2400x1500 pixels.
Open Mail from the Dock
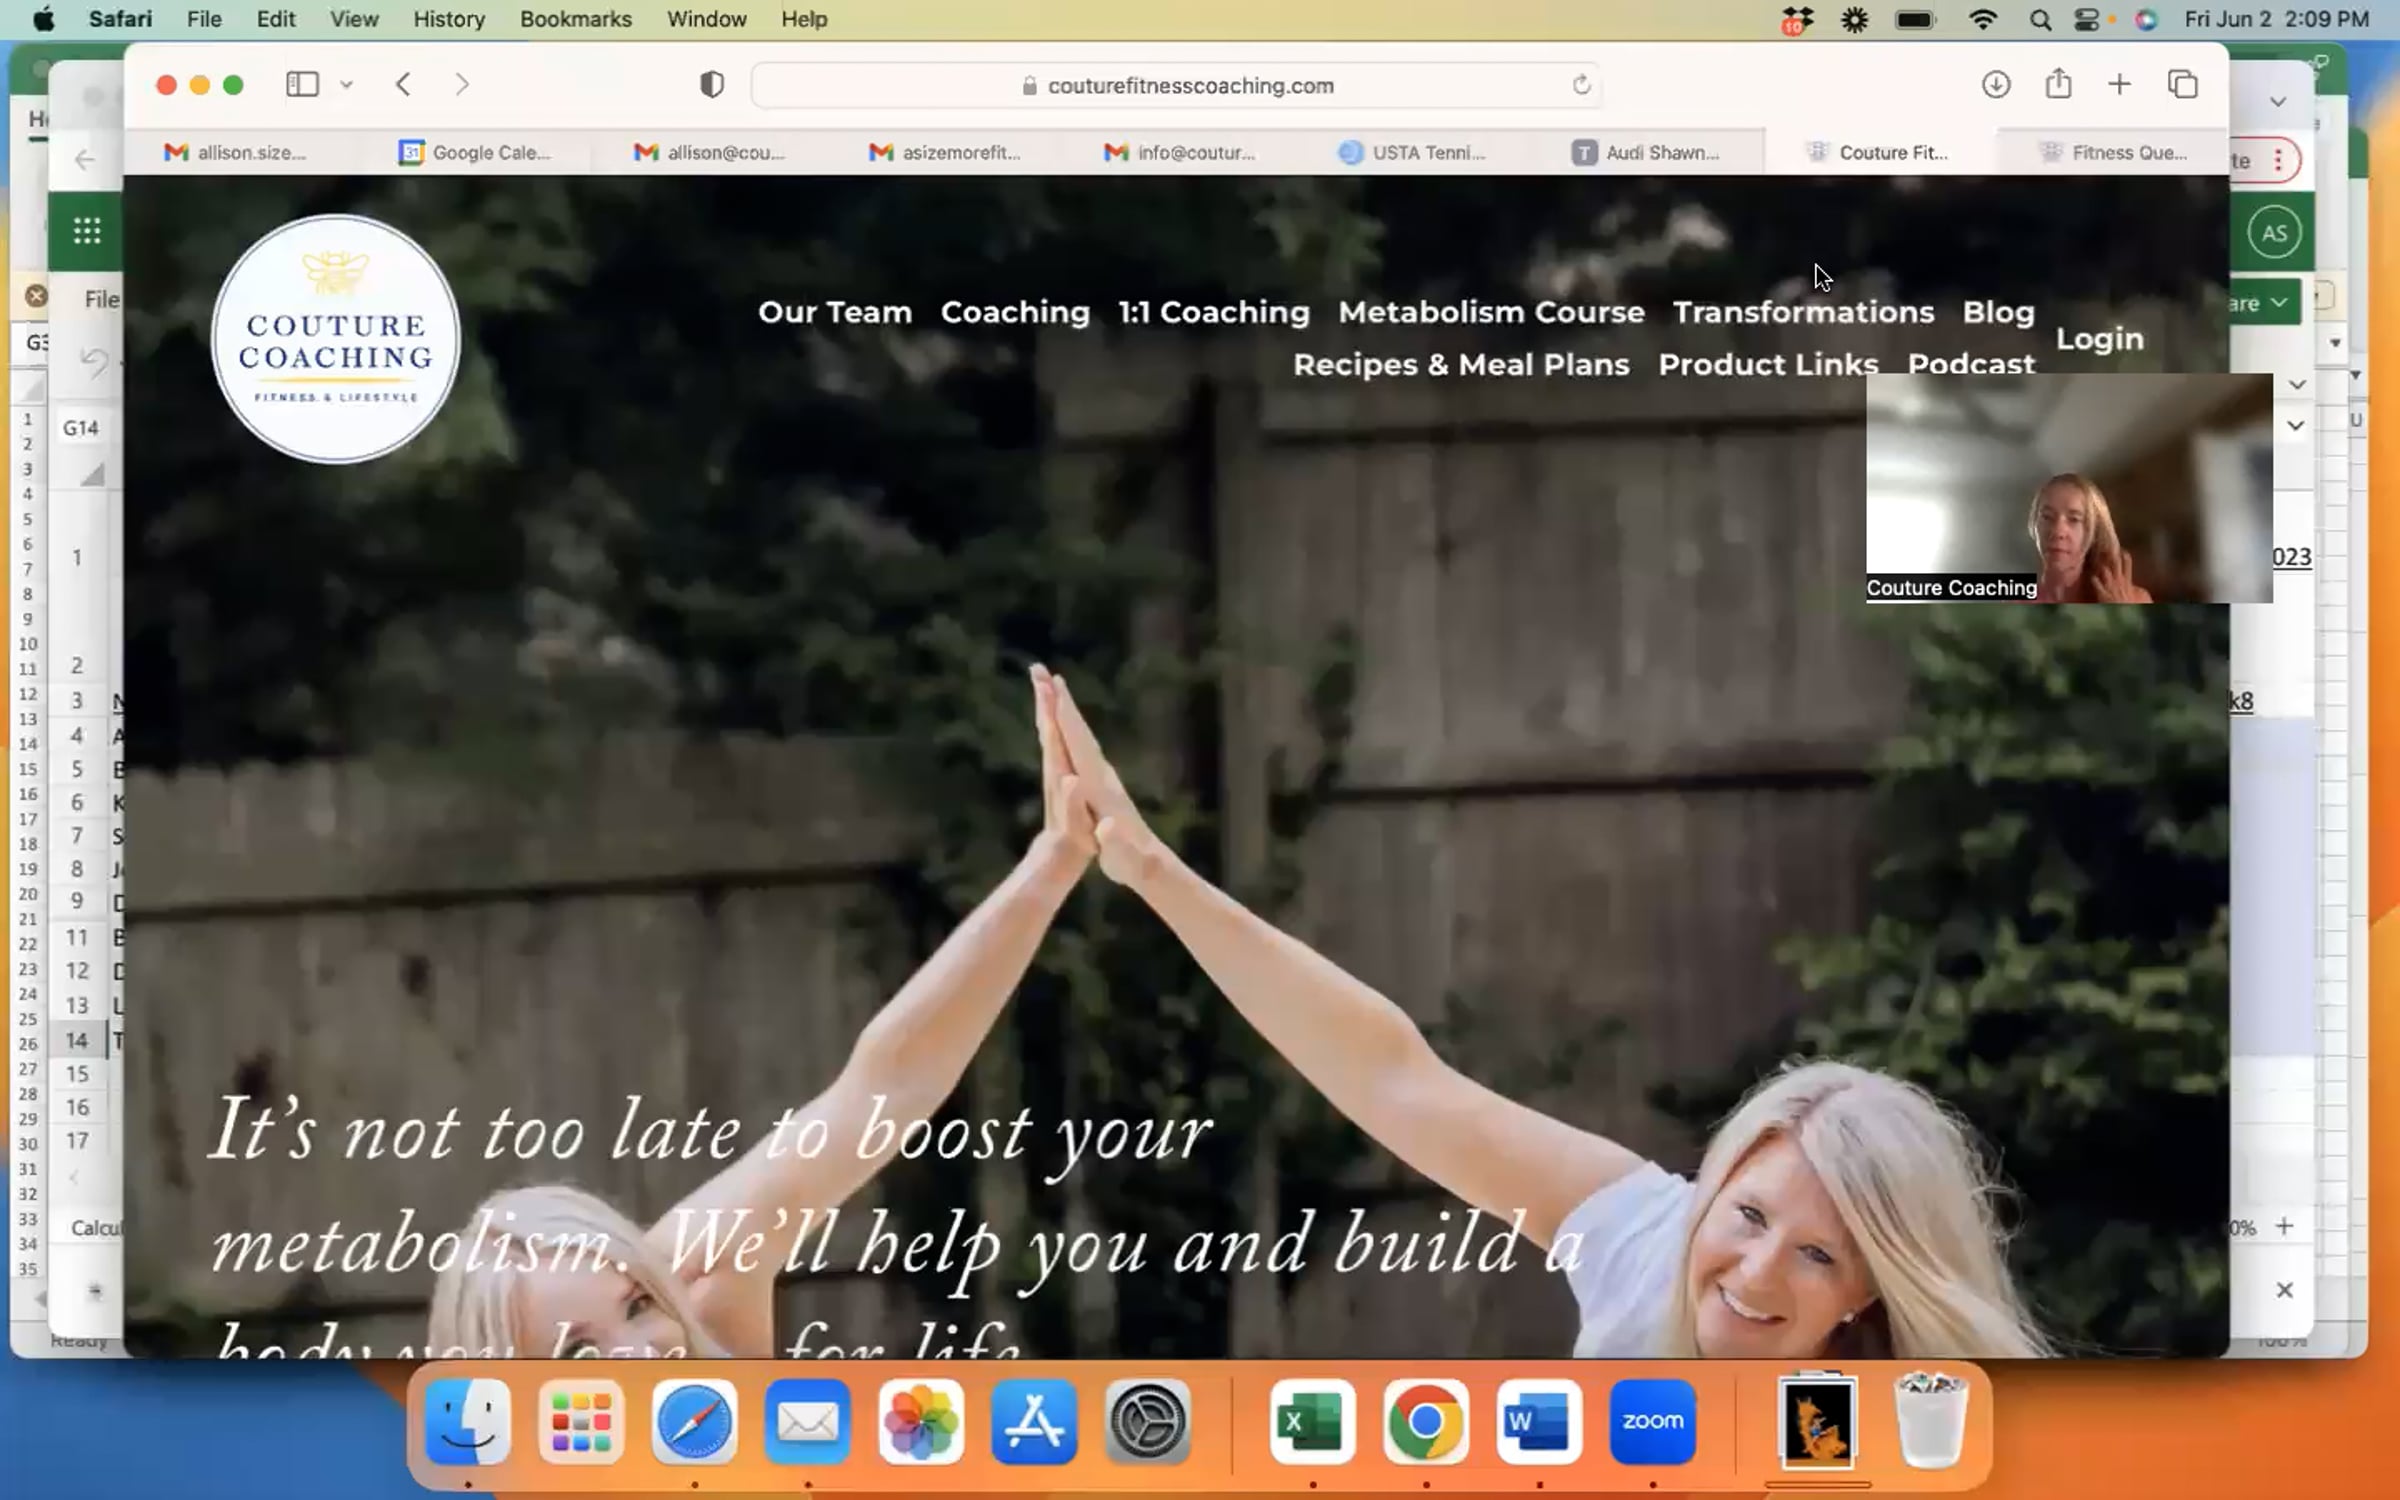click(x=807, y=1421)
